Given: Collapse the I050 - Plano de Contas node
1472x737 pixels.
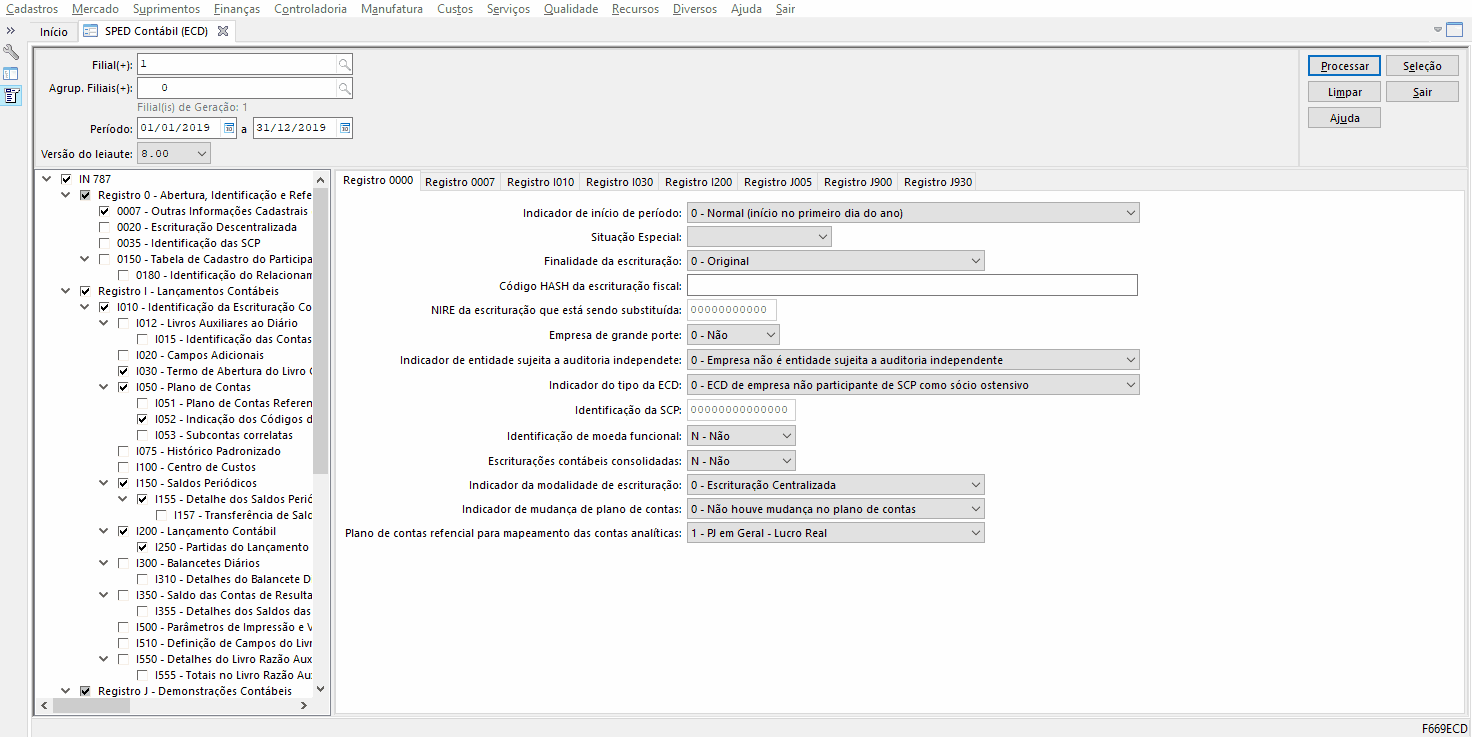Looking at the screenshot, I should (x=104, y=387).
